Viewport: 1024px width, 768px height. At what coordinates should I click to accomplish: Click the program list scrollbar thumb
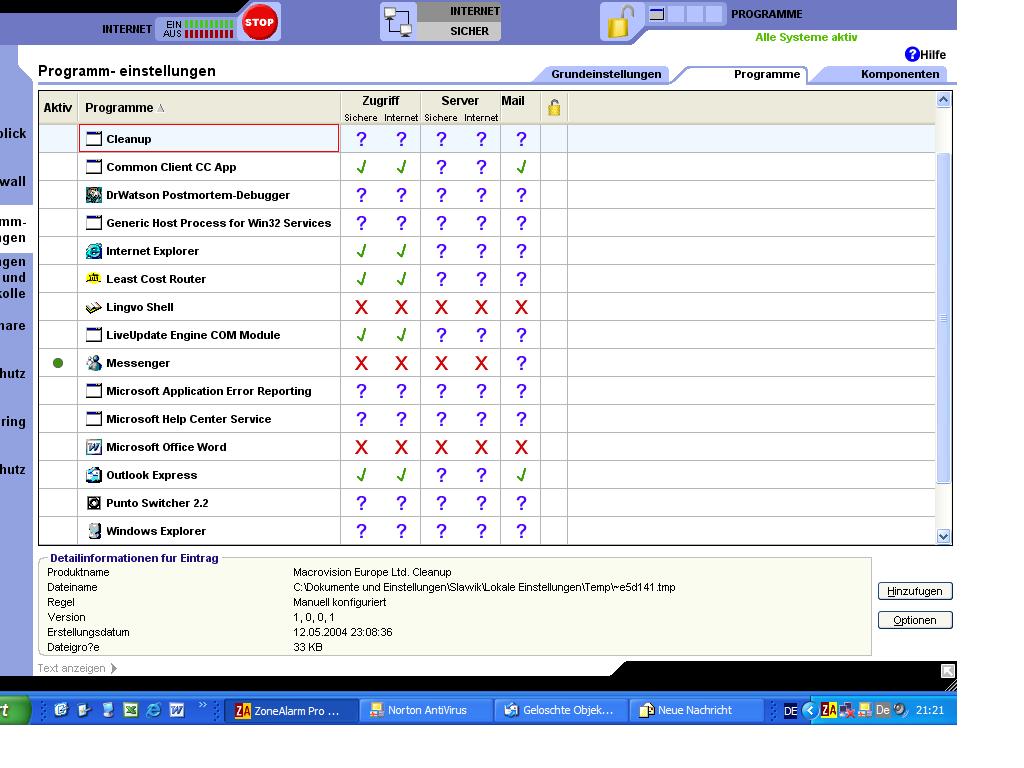coord(943,318)
